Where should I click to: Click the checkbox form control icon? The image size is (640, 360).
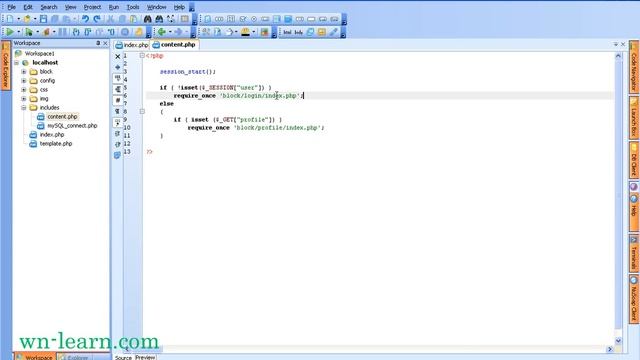[x=243, y=19]
